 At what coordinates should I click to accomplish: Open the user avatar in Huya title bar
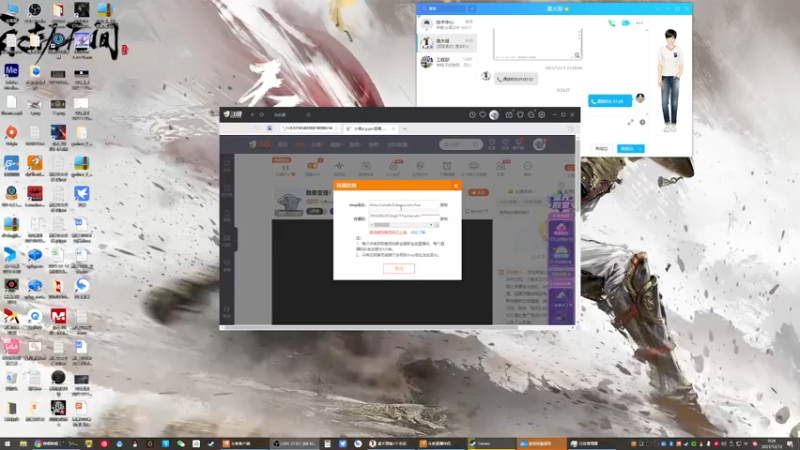pyautogui.click(x=494, y=115)
